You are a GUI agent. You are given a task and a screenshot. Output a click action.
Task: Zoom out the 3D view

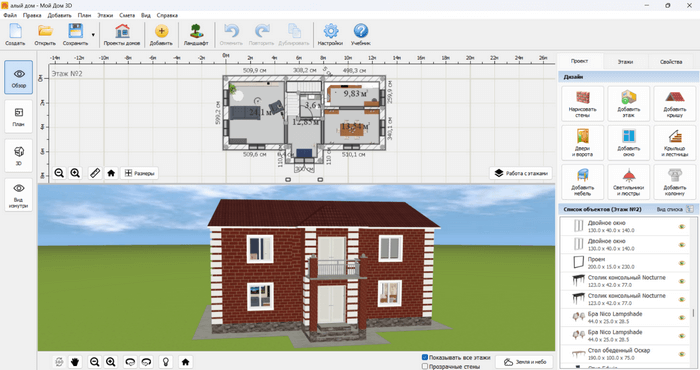tap(94, 362)
